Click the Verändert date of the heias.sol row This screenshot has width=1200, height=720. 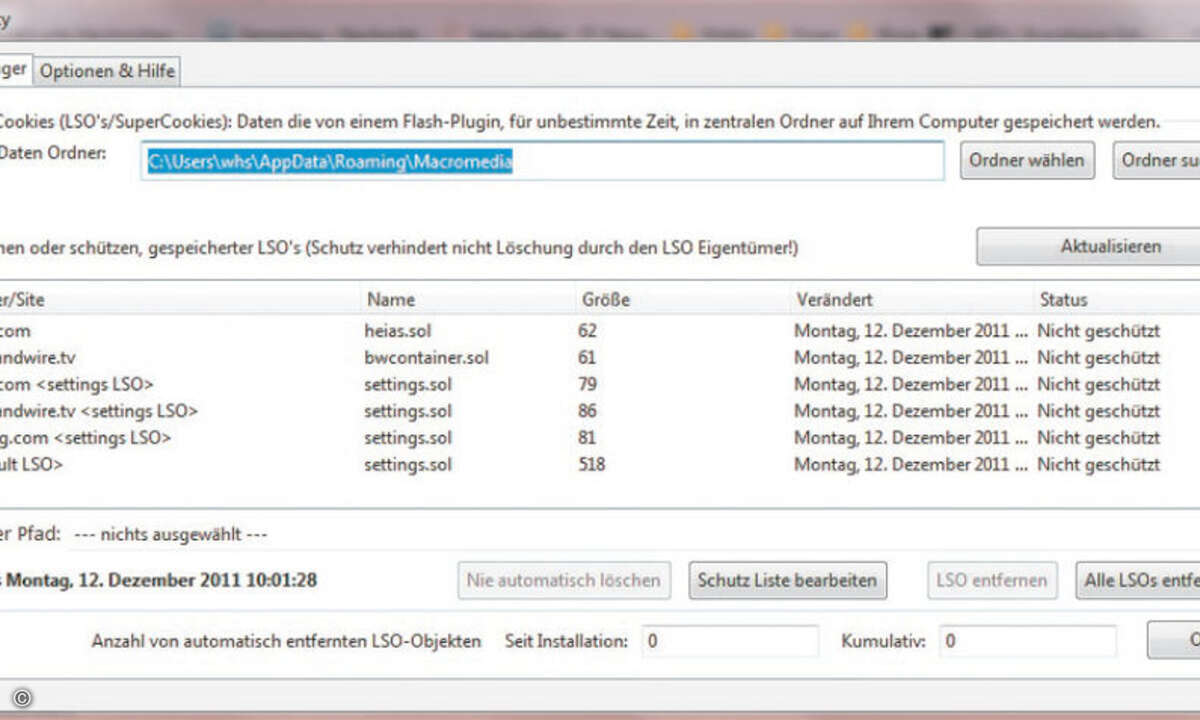tap(912, 330)
